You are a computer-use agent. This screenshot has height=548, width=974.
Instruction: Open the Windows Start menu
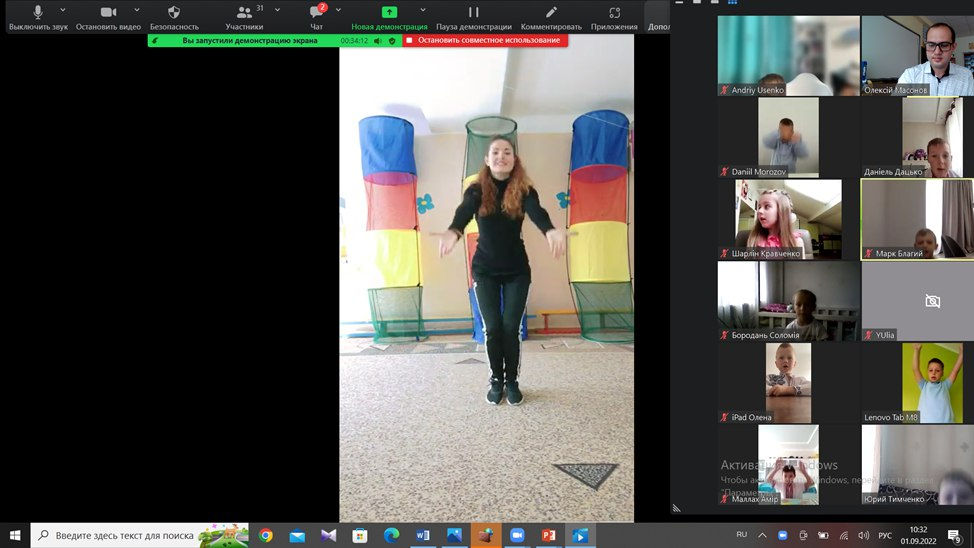click(15, 535)
